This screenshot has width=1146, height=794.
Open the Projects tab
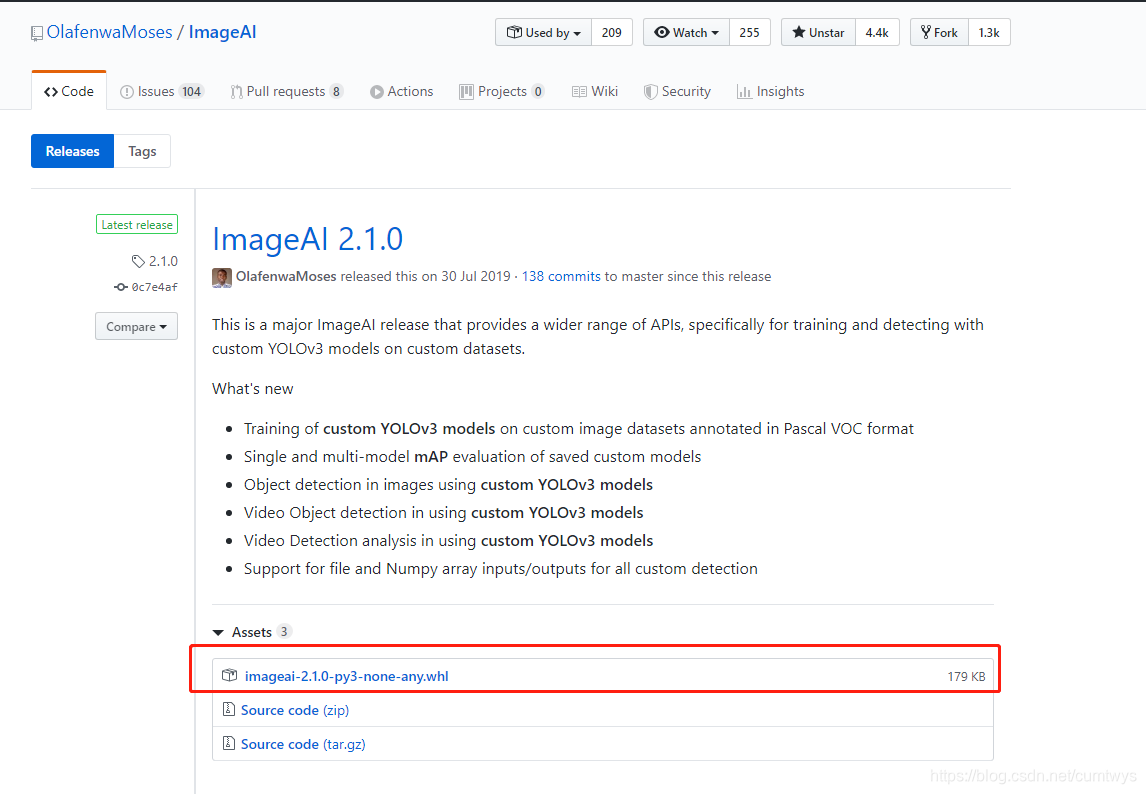coord(501,91)
